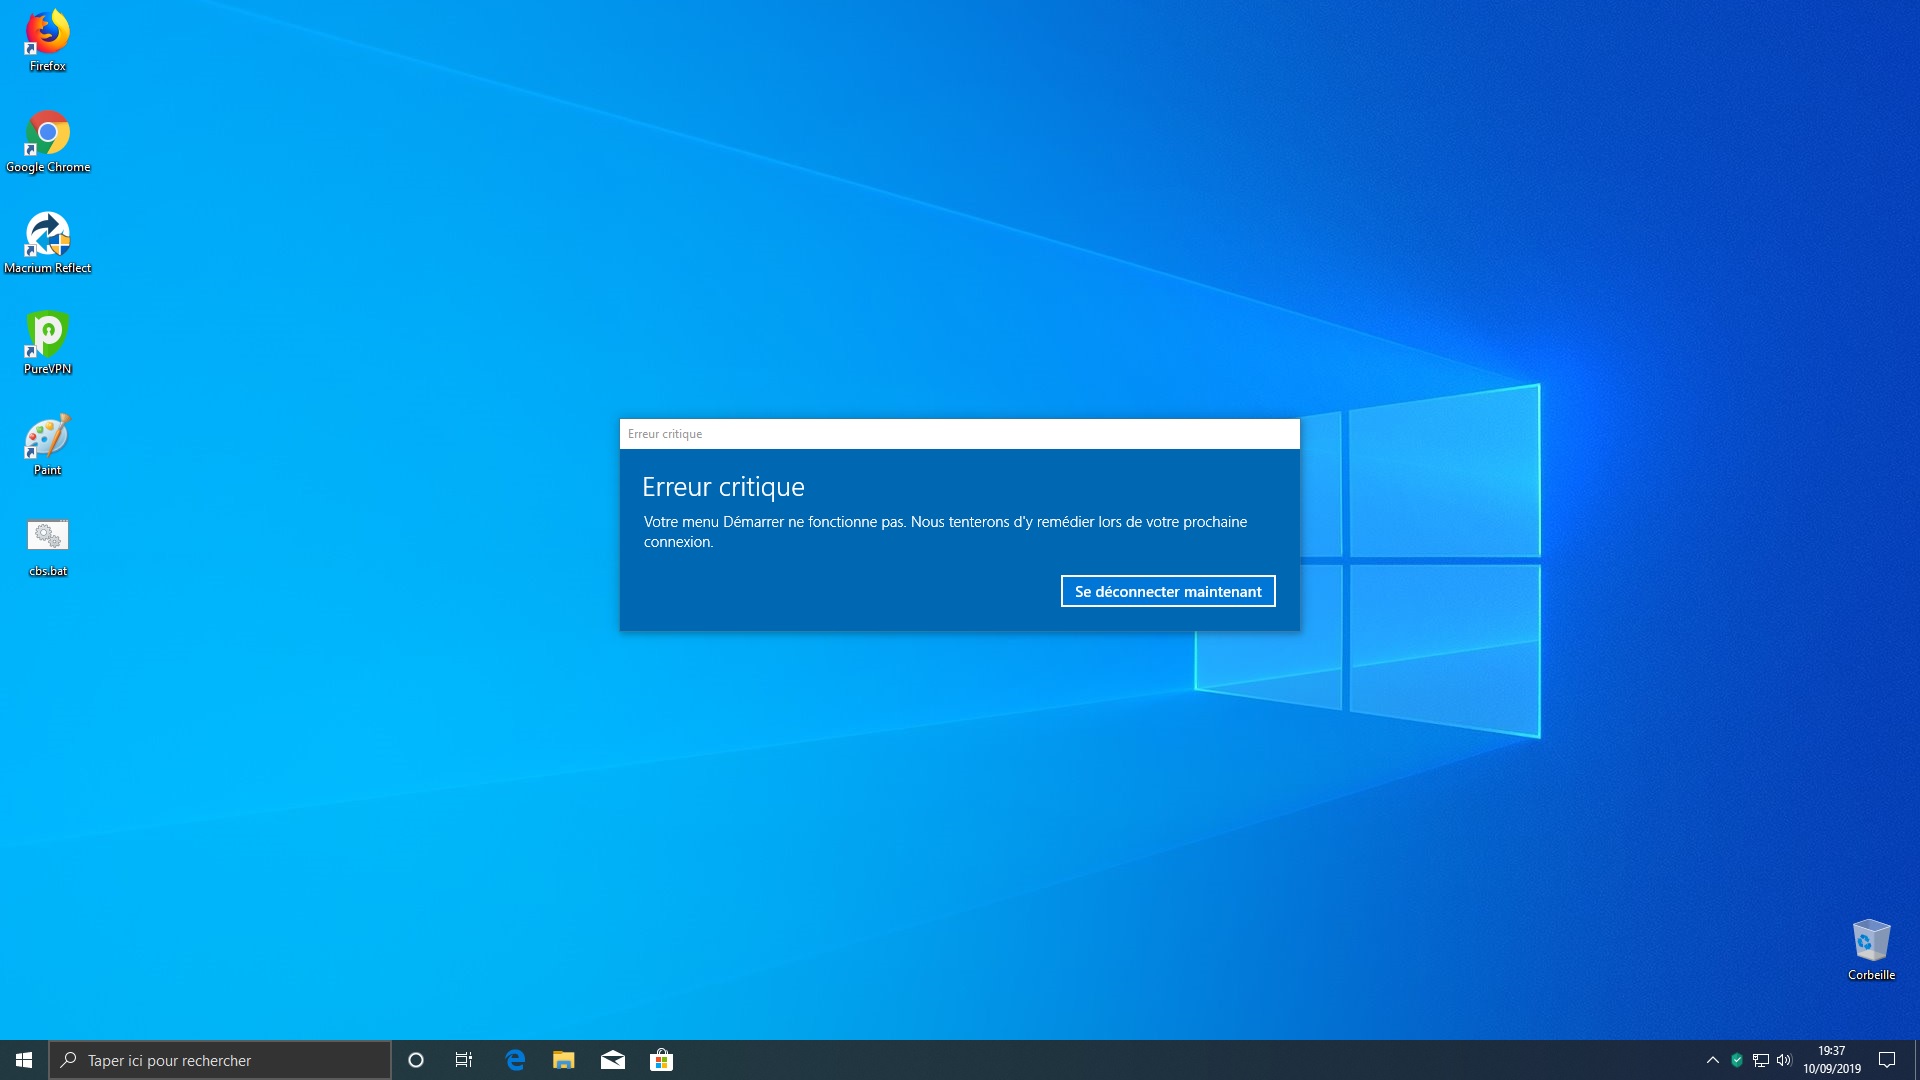The height and width of the screenshot is (1080, 1920).
Task: Open the notification Action Center icon
Action: (1887, 1060)
